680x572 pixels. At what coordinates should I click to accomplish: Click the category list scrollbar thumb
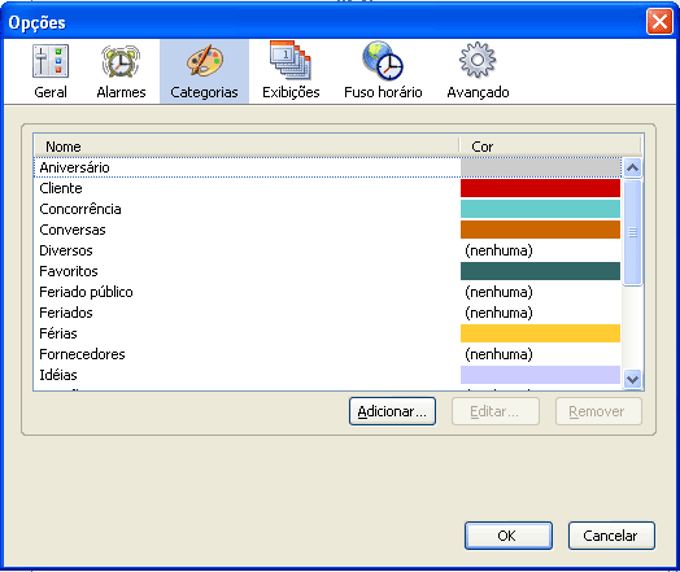pyautogui.click(x=633, y=232)
